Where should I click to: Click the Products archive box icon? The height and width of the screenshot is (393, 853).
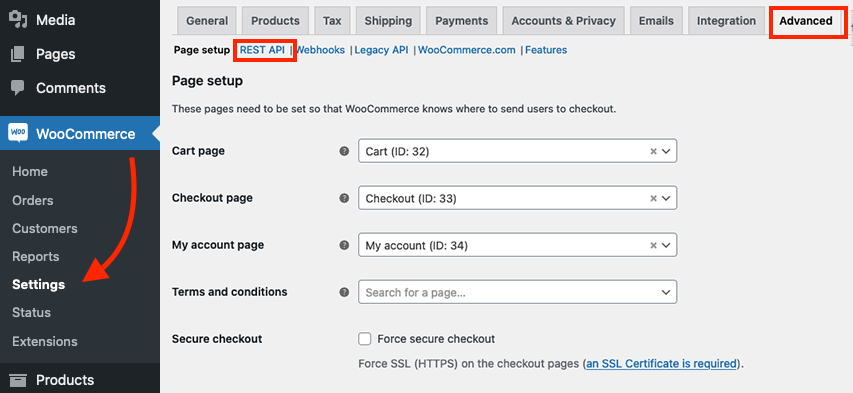pyautogui.click(x=18, y=379)
